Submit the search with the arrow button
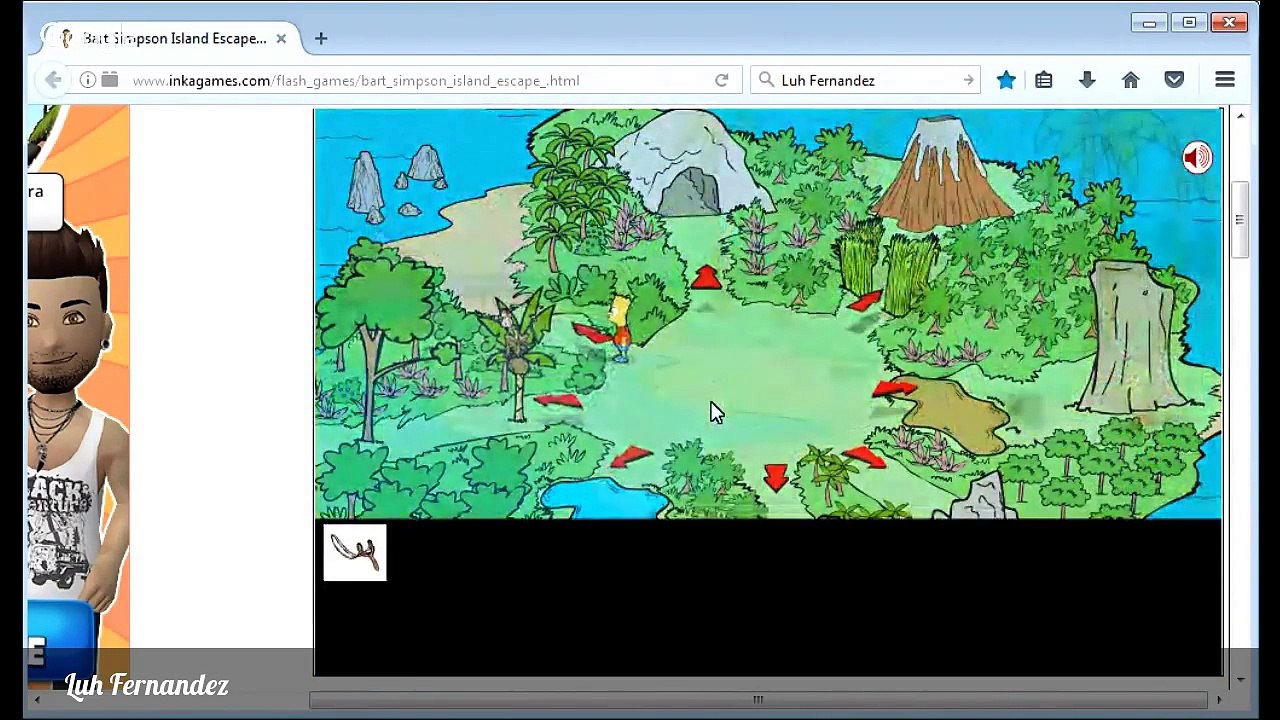 point(968,80)
